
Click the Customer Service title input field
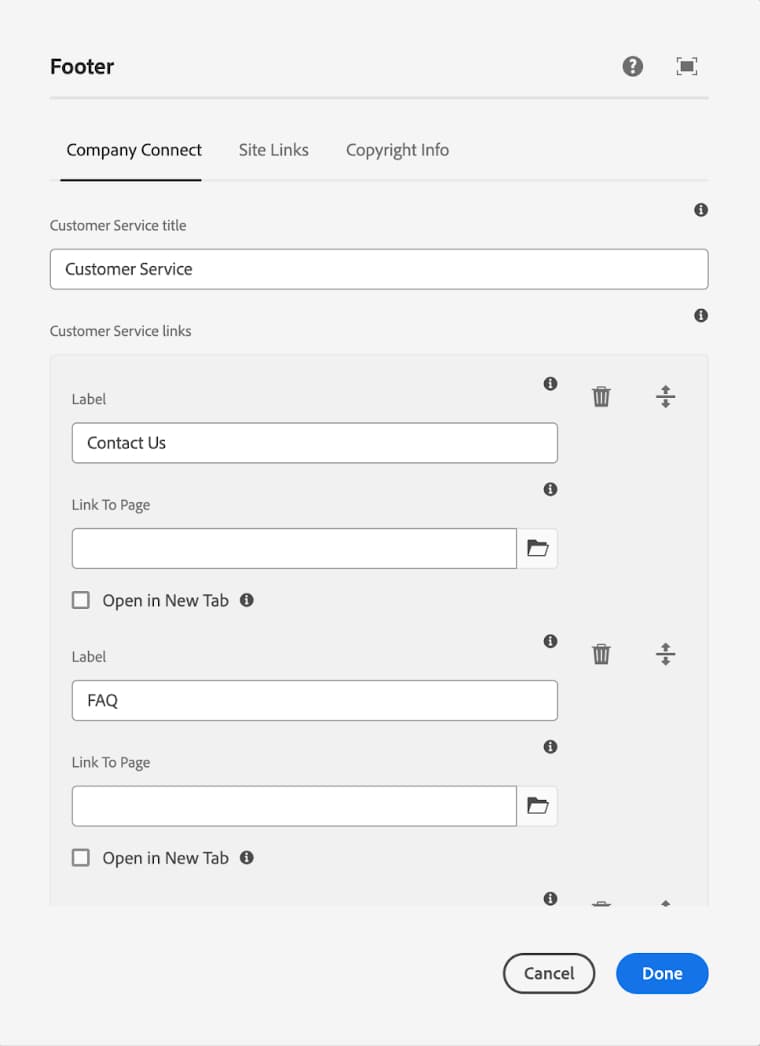click(x=379, y=269)
